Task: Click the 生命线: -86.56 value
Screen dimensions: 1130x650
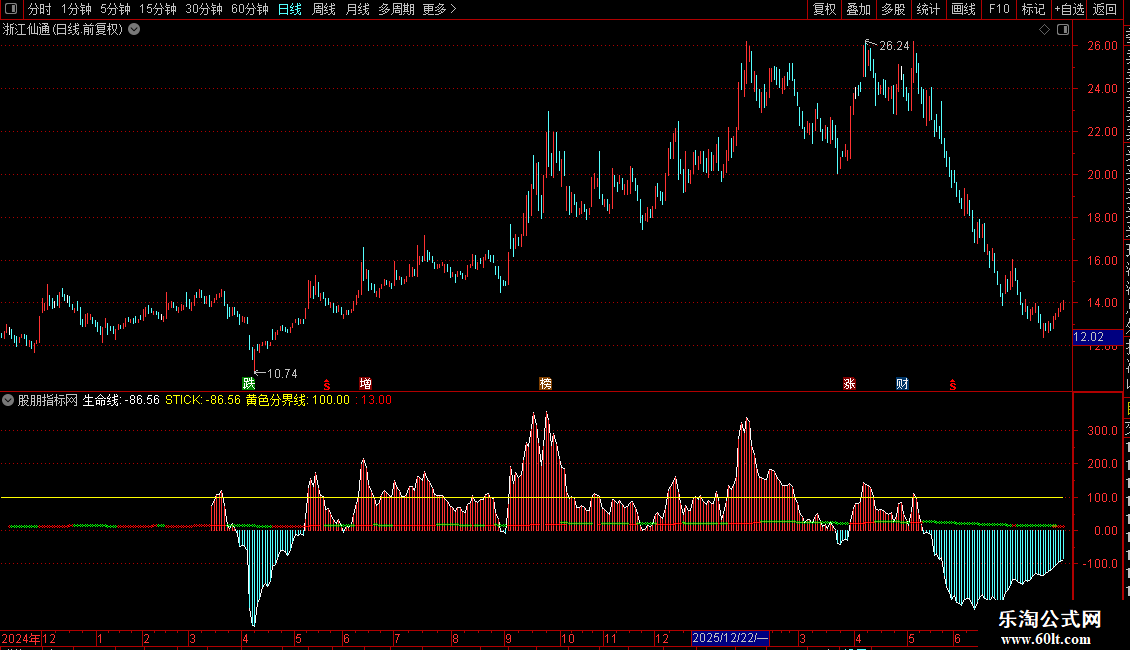Action: [x=121, y=400]
